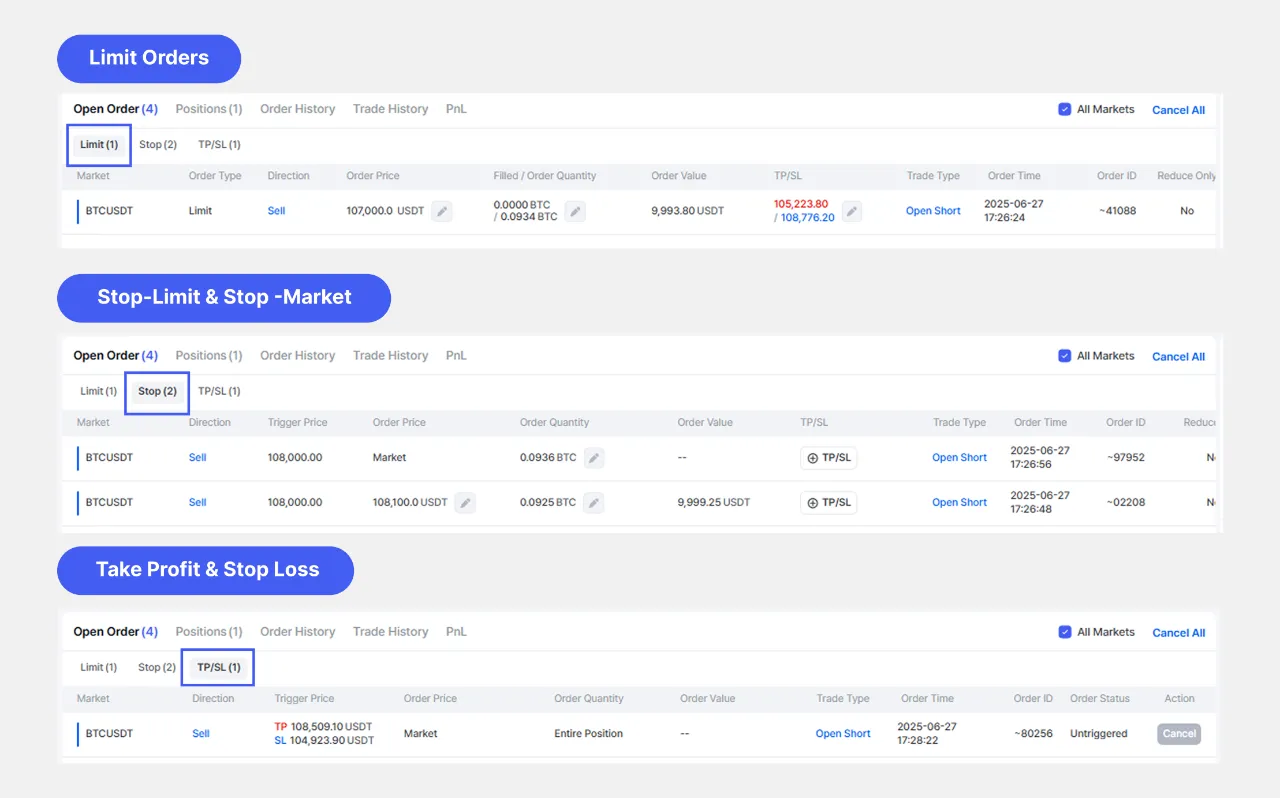Screen dimensions: 1280x798
Task: Click pencil icon beside 0.0934 BTC quantity
Action: pyautogui.click(x=575, y=211)
